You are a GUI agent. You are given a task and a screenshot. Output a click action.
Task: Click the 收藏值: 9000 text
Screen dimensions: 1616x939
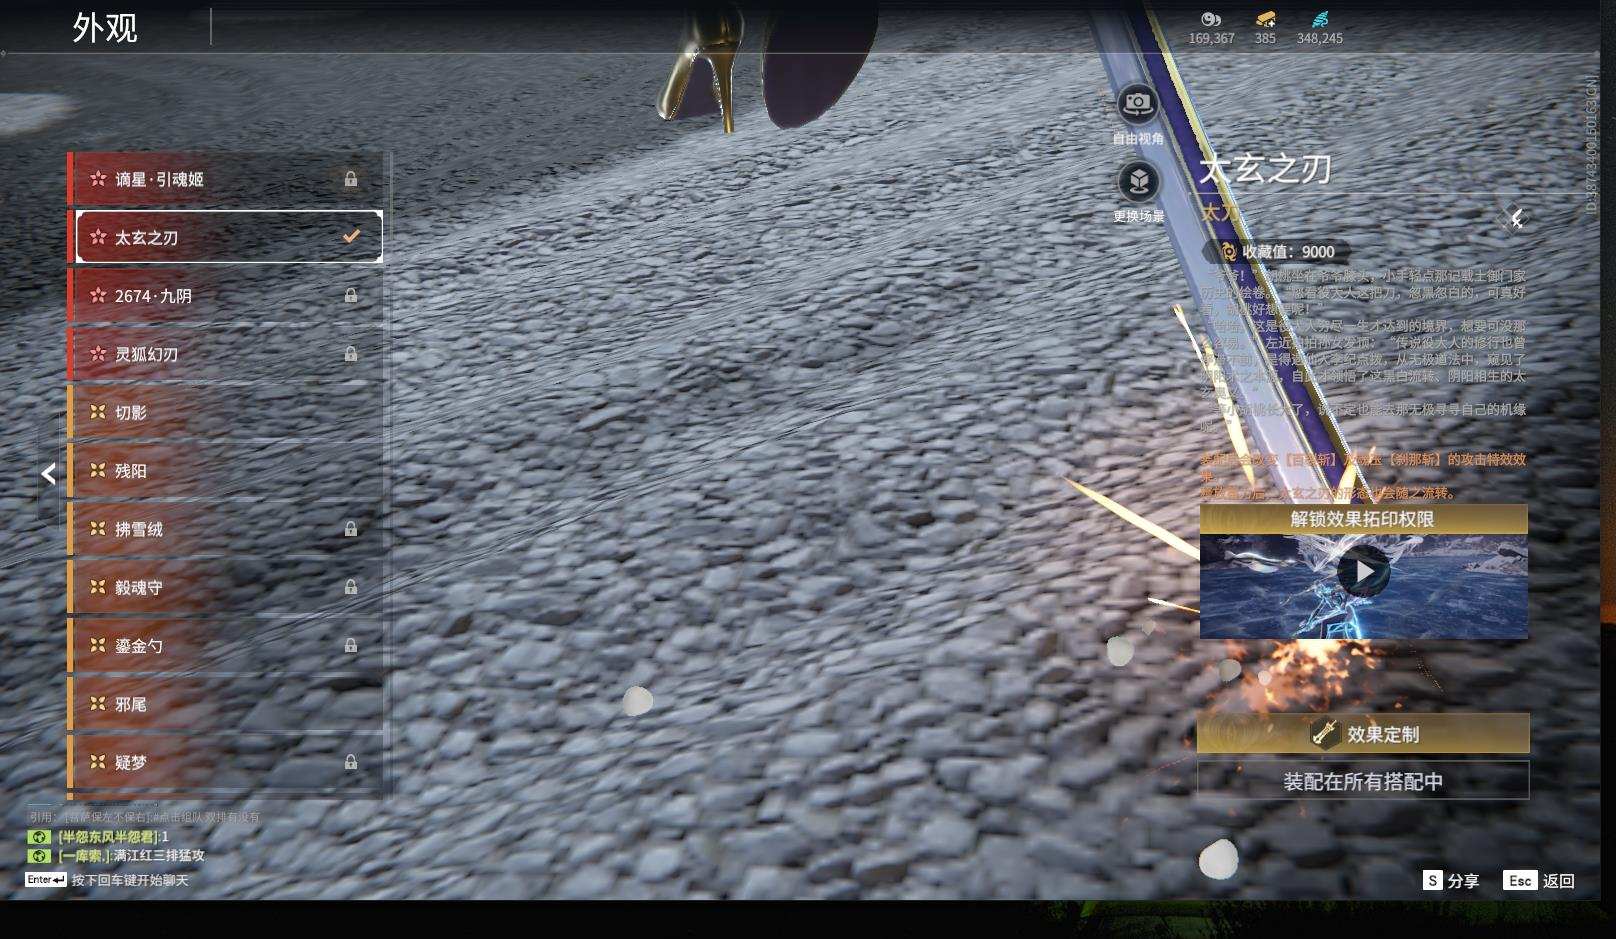click(x=1288, y=252)
